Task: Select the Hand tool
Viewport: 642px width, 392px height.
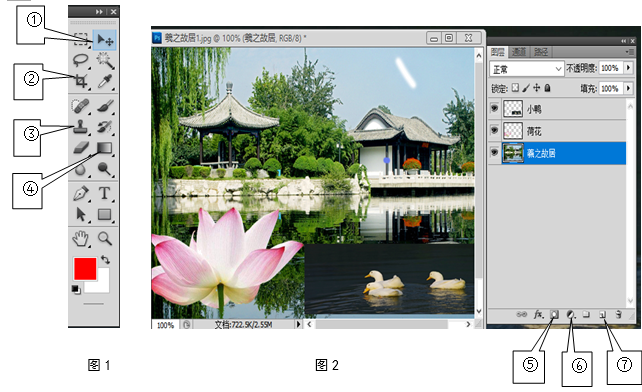Action: 81,238
